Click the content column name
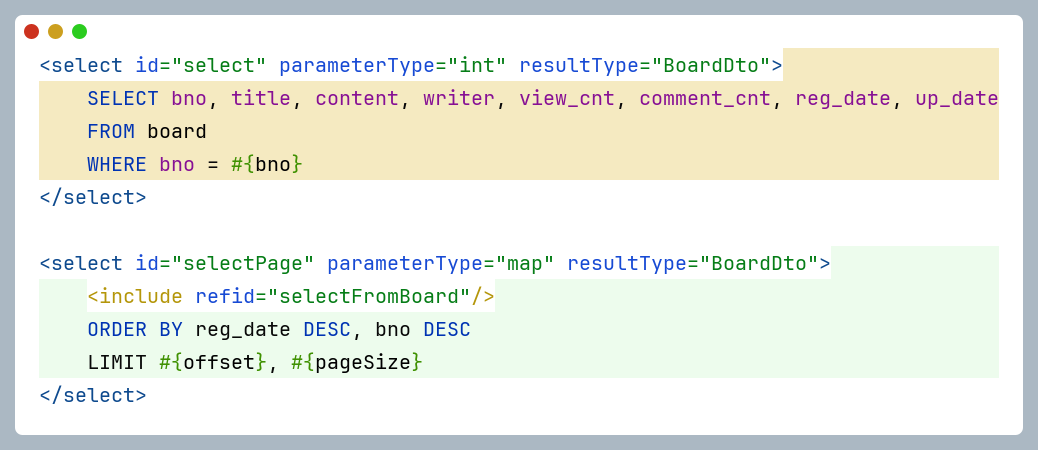The height and width of the screenshot is (450, 1038). [357, 99]
